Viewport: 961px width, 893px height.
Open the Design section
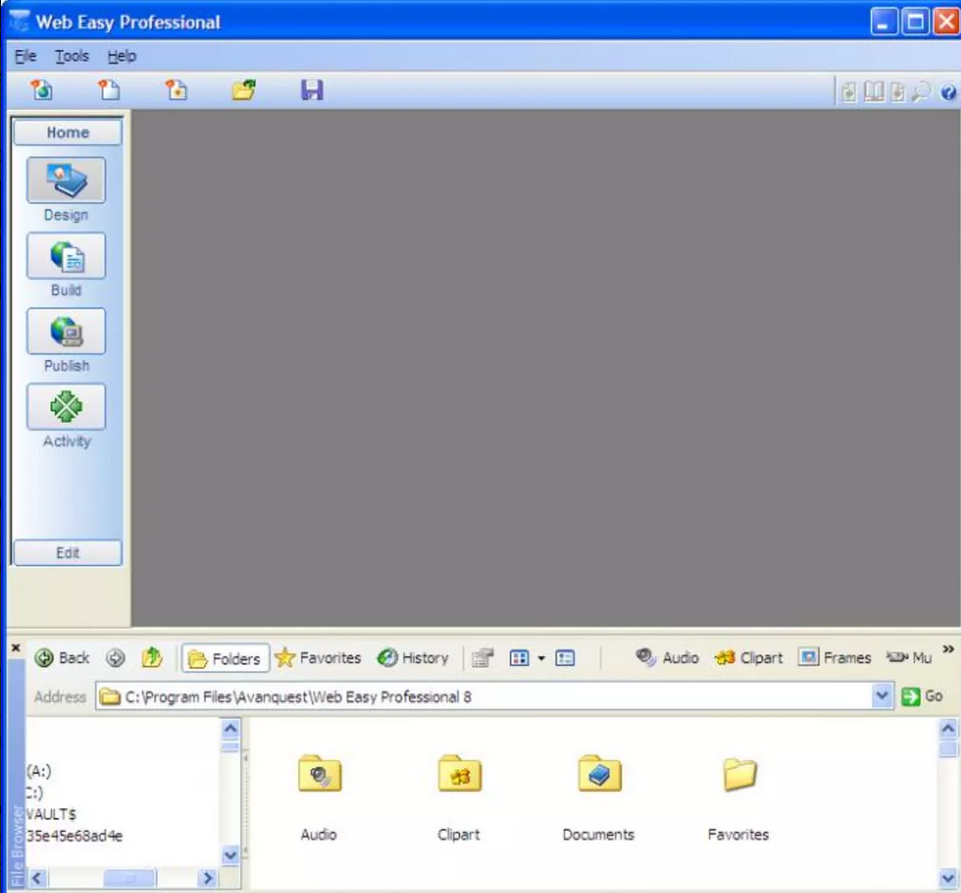click(x=66, y=180)
